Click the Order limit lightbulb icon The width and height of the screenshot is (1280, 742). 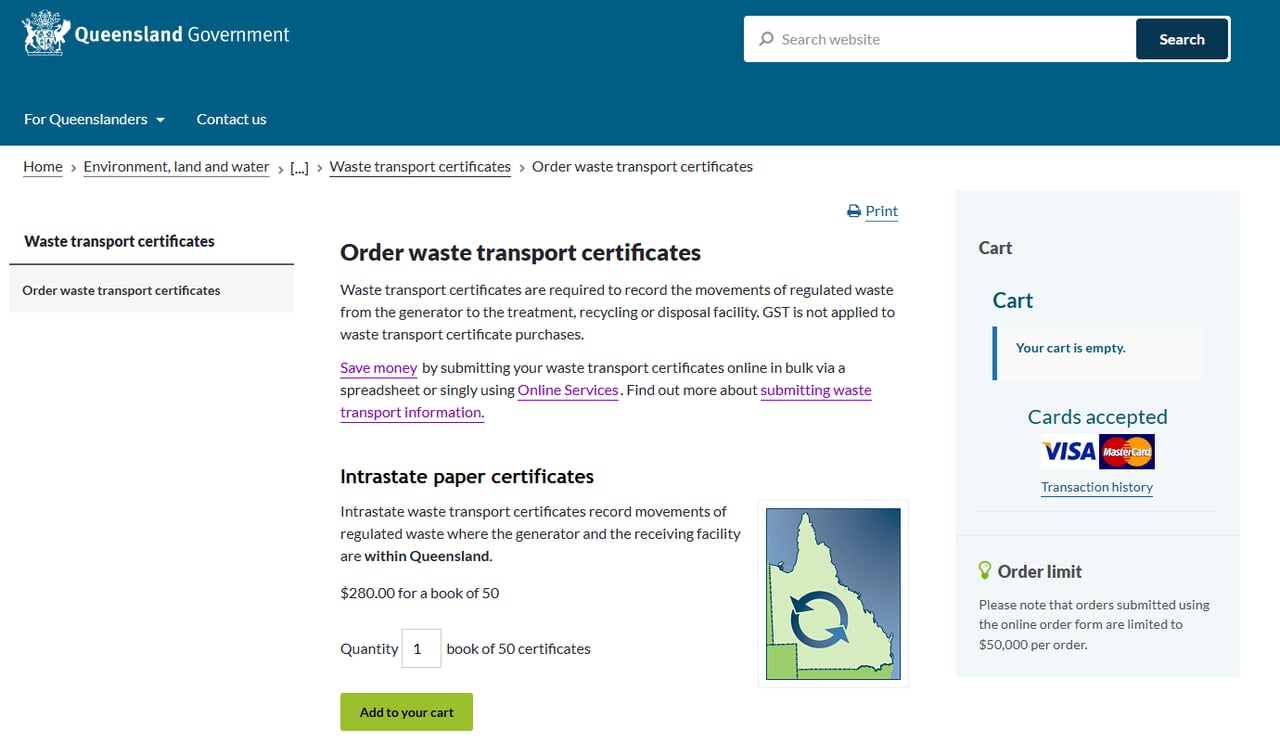coord(985,571)
